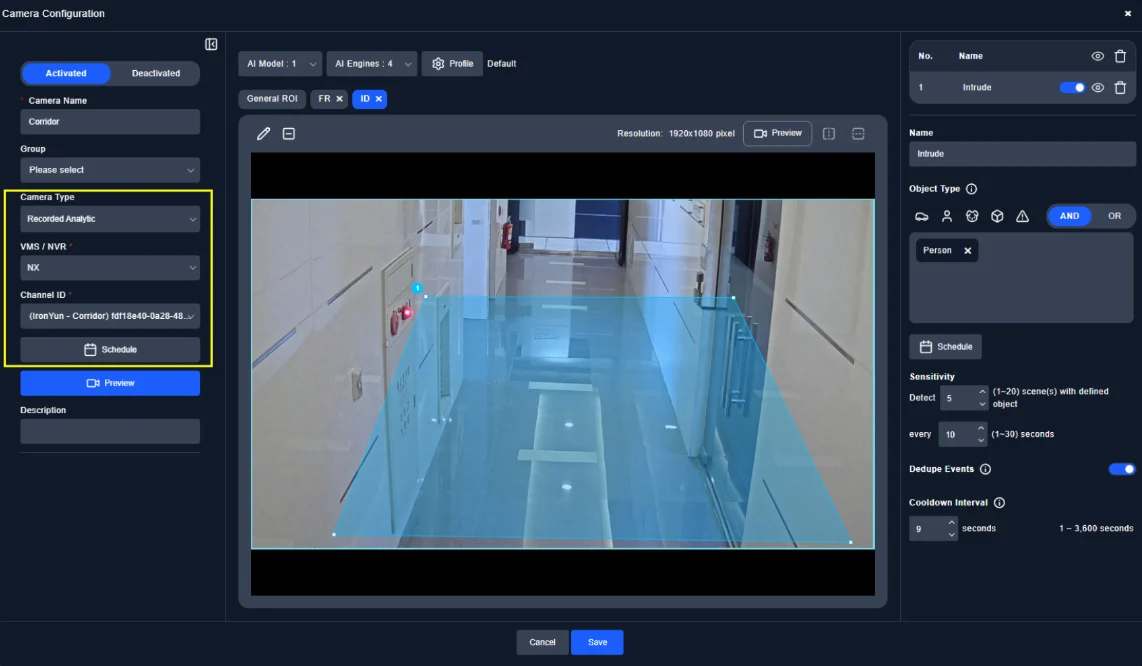Open the Channel ID dropdown
Viewport: 1142px width, 666px height.
110,316
